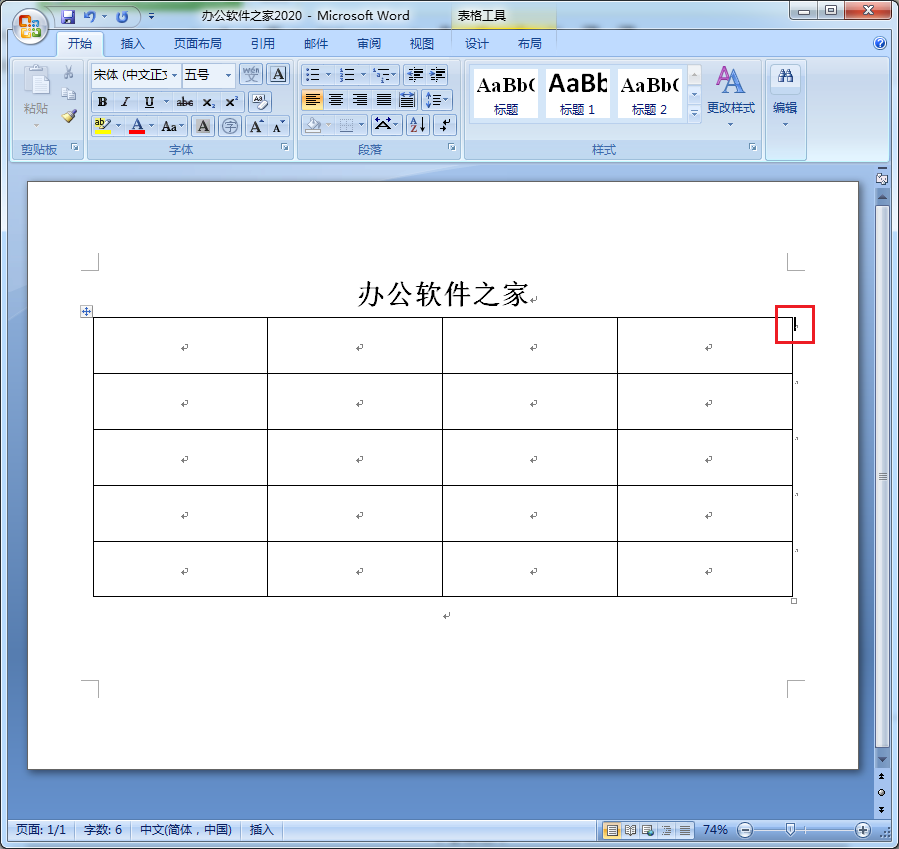This screenshot has height=849, width=899.
Task: Open the Font dialog launcher
Action: click(284, 147)
